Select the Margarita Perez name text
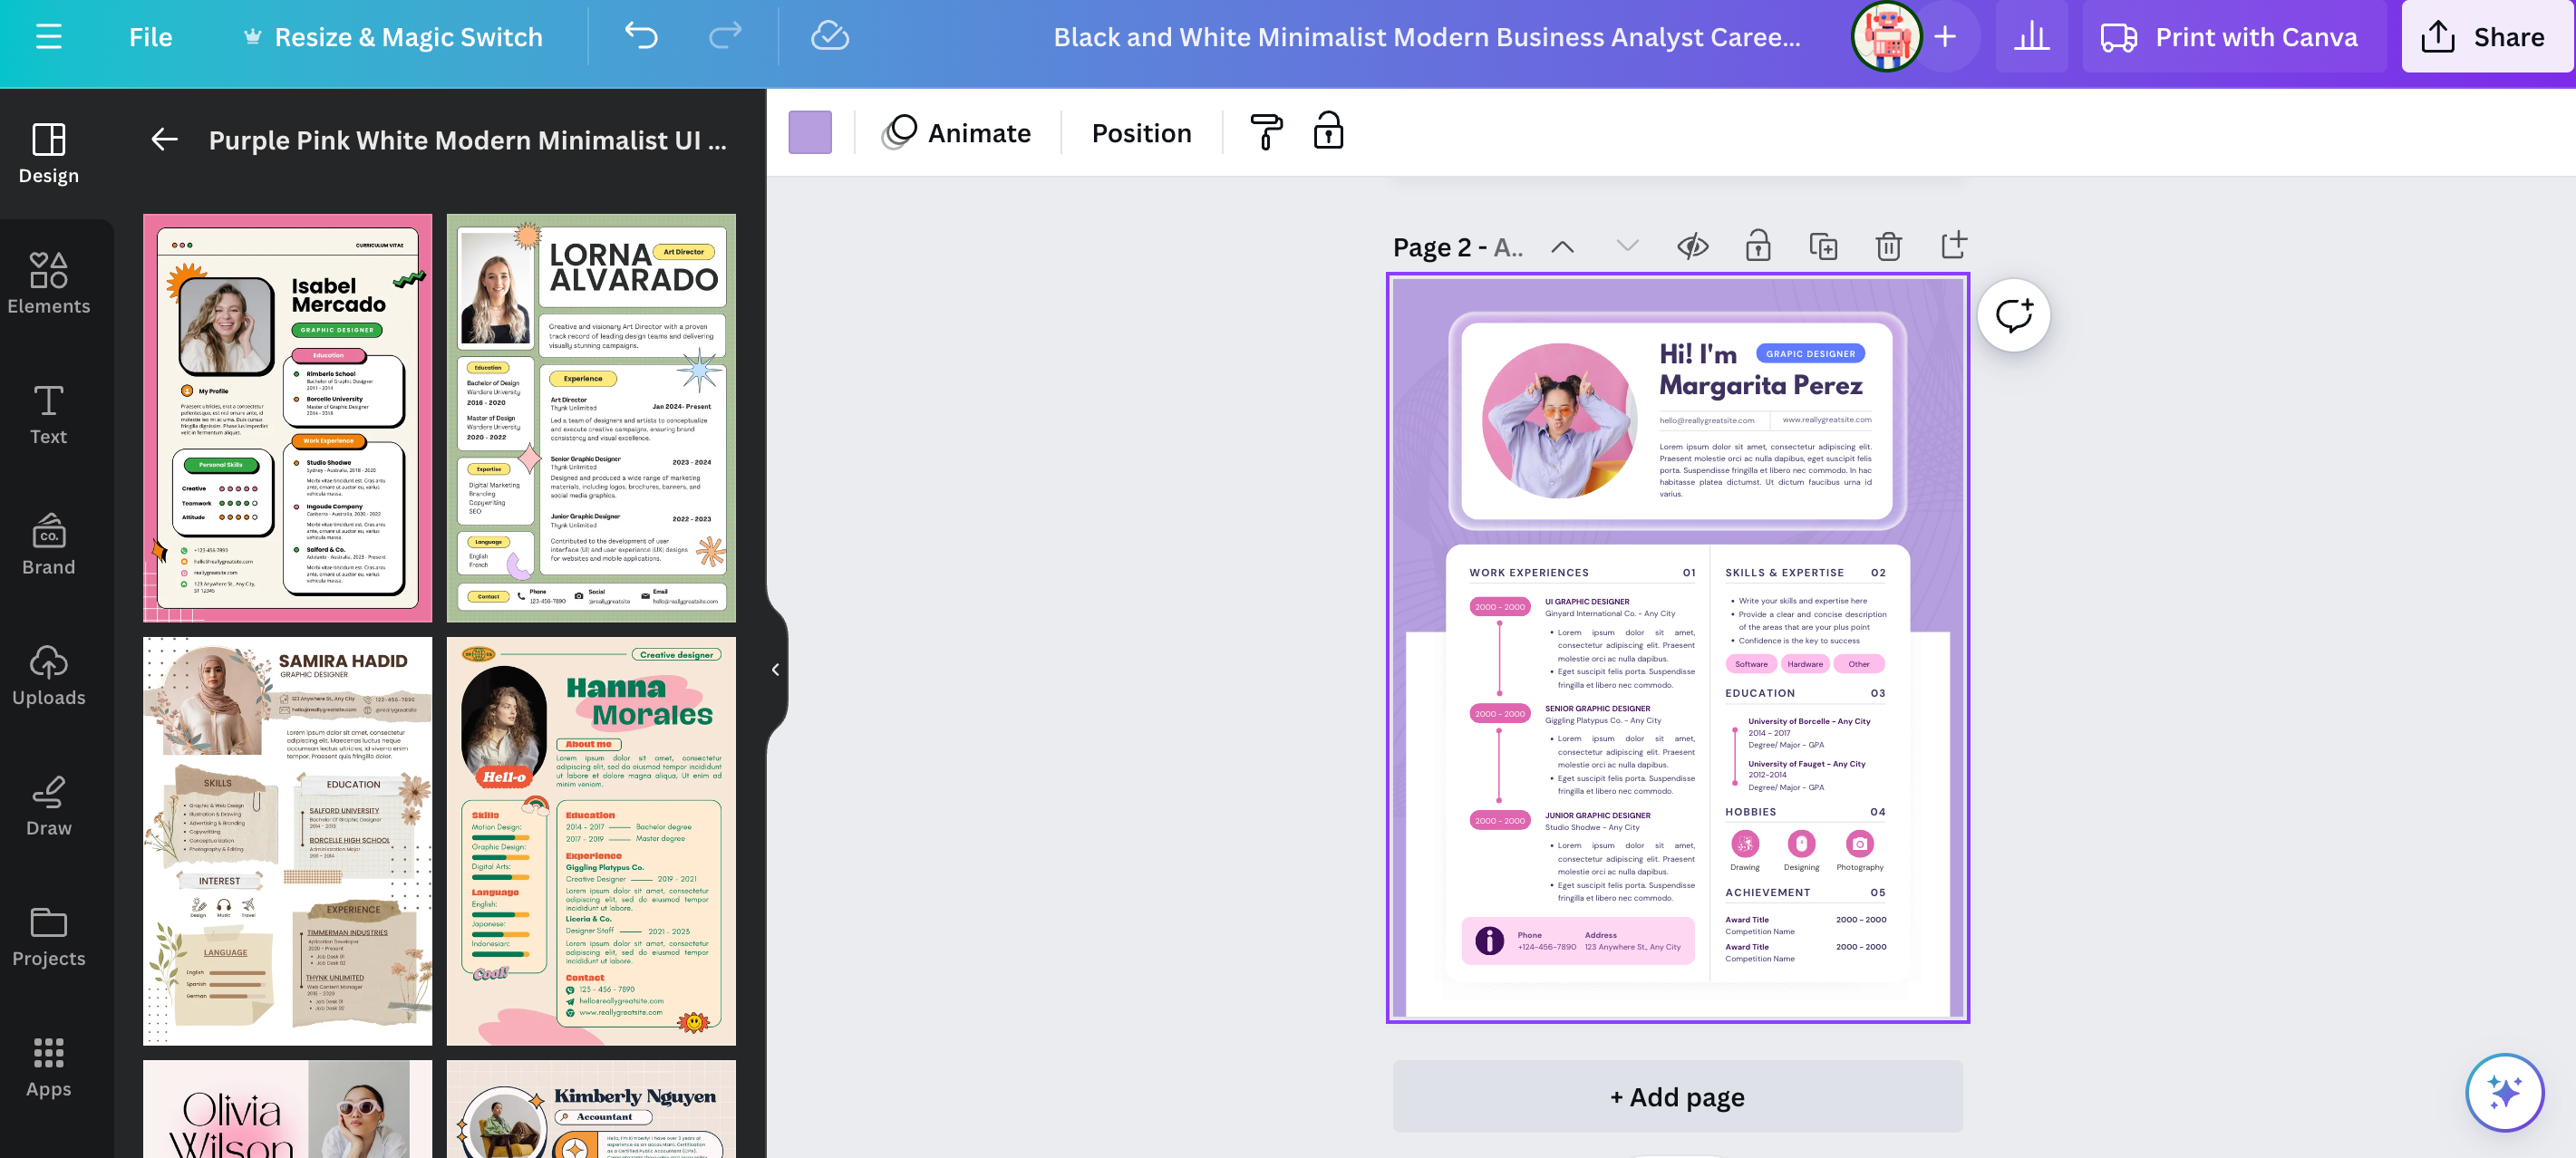 tap(1760, 385)
